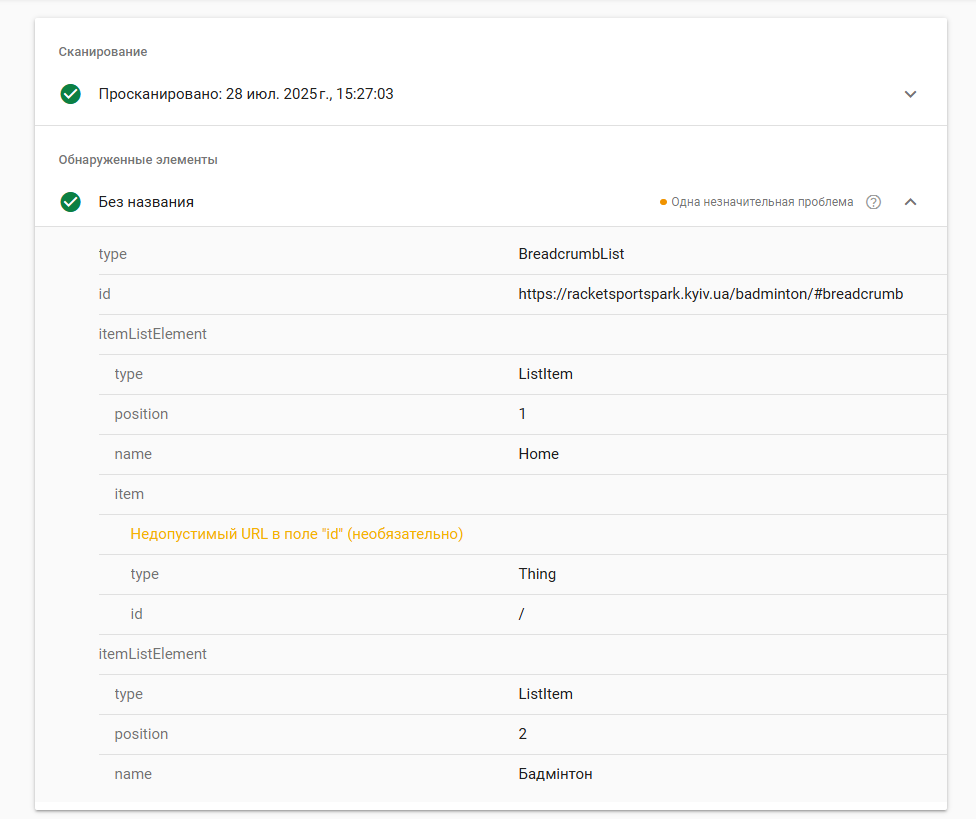Click the Home name value
Image resolution: width=976 pixels, height=819 pixels.
click(x=538, y=454)
